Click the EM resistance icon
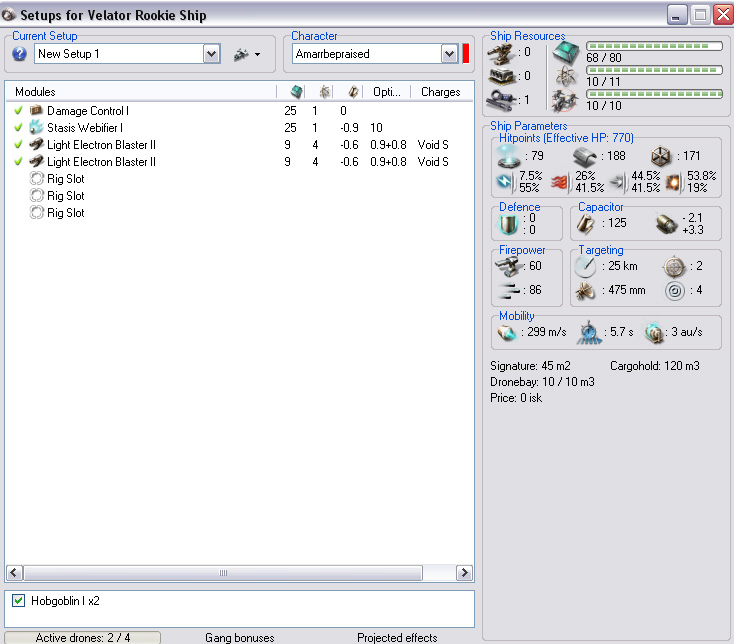The image size is (734, 644). click(x=505, y=182)
